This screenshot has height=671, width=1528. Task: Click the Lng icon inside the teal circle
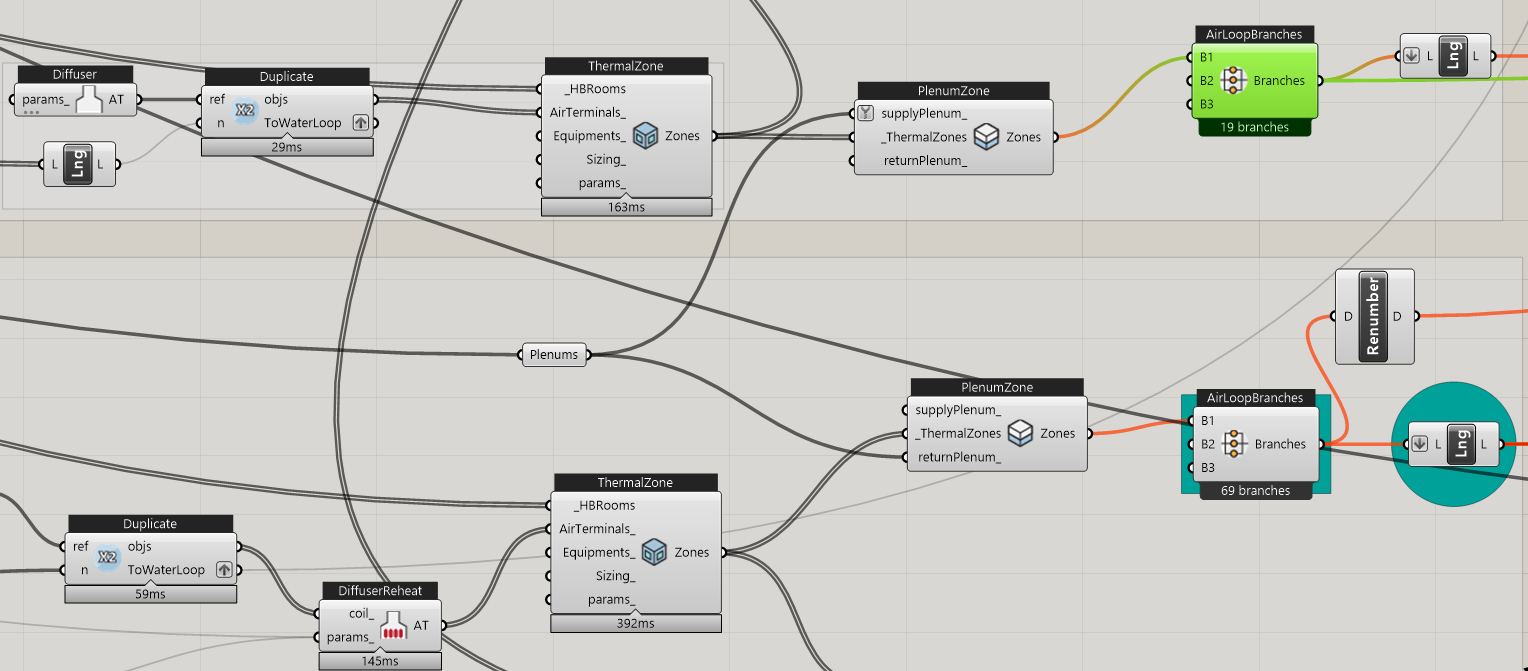click(x=1459, y=444)
